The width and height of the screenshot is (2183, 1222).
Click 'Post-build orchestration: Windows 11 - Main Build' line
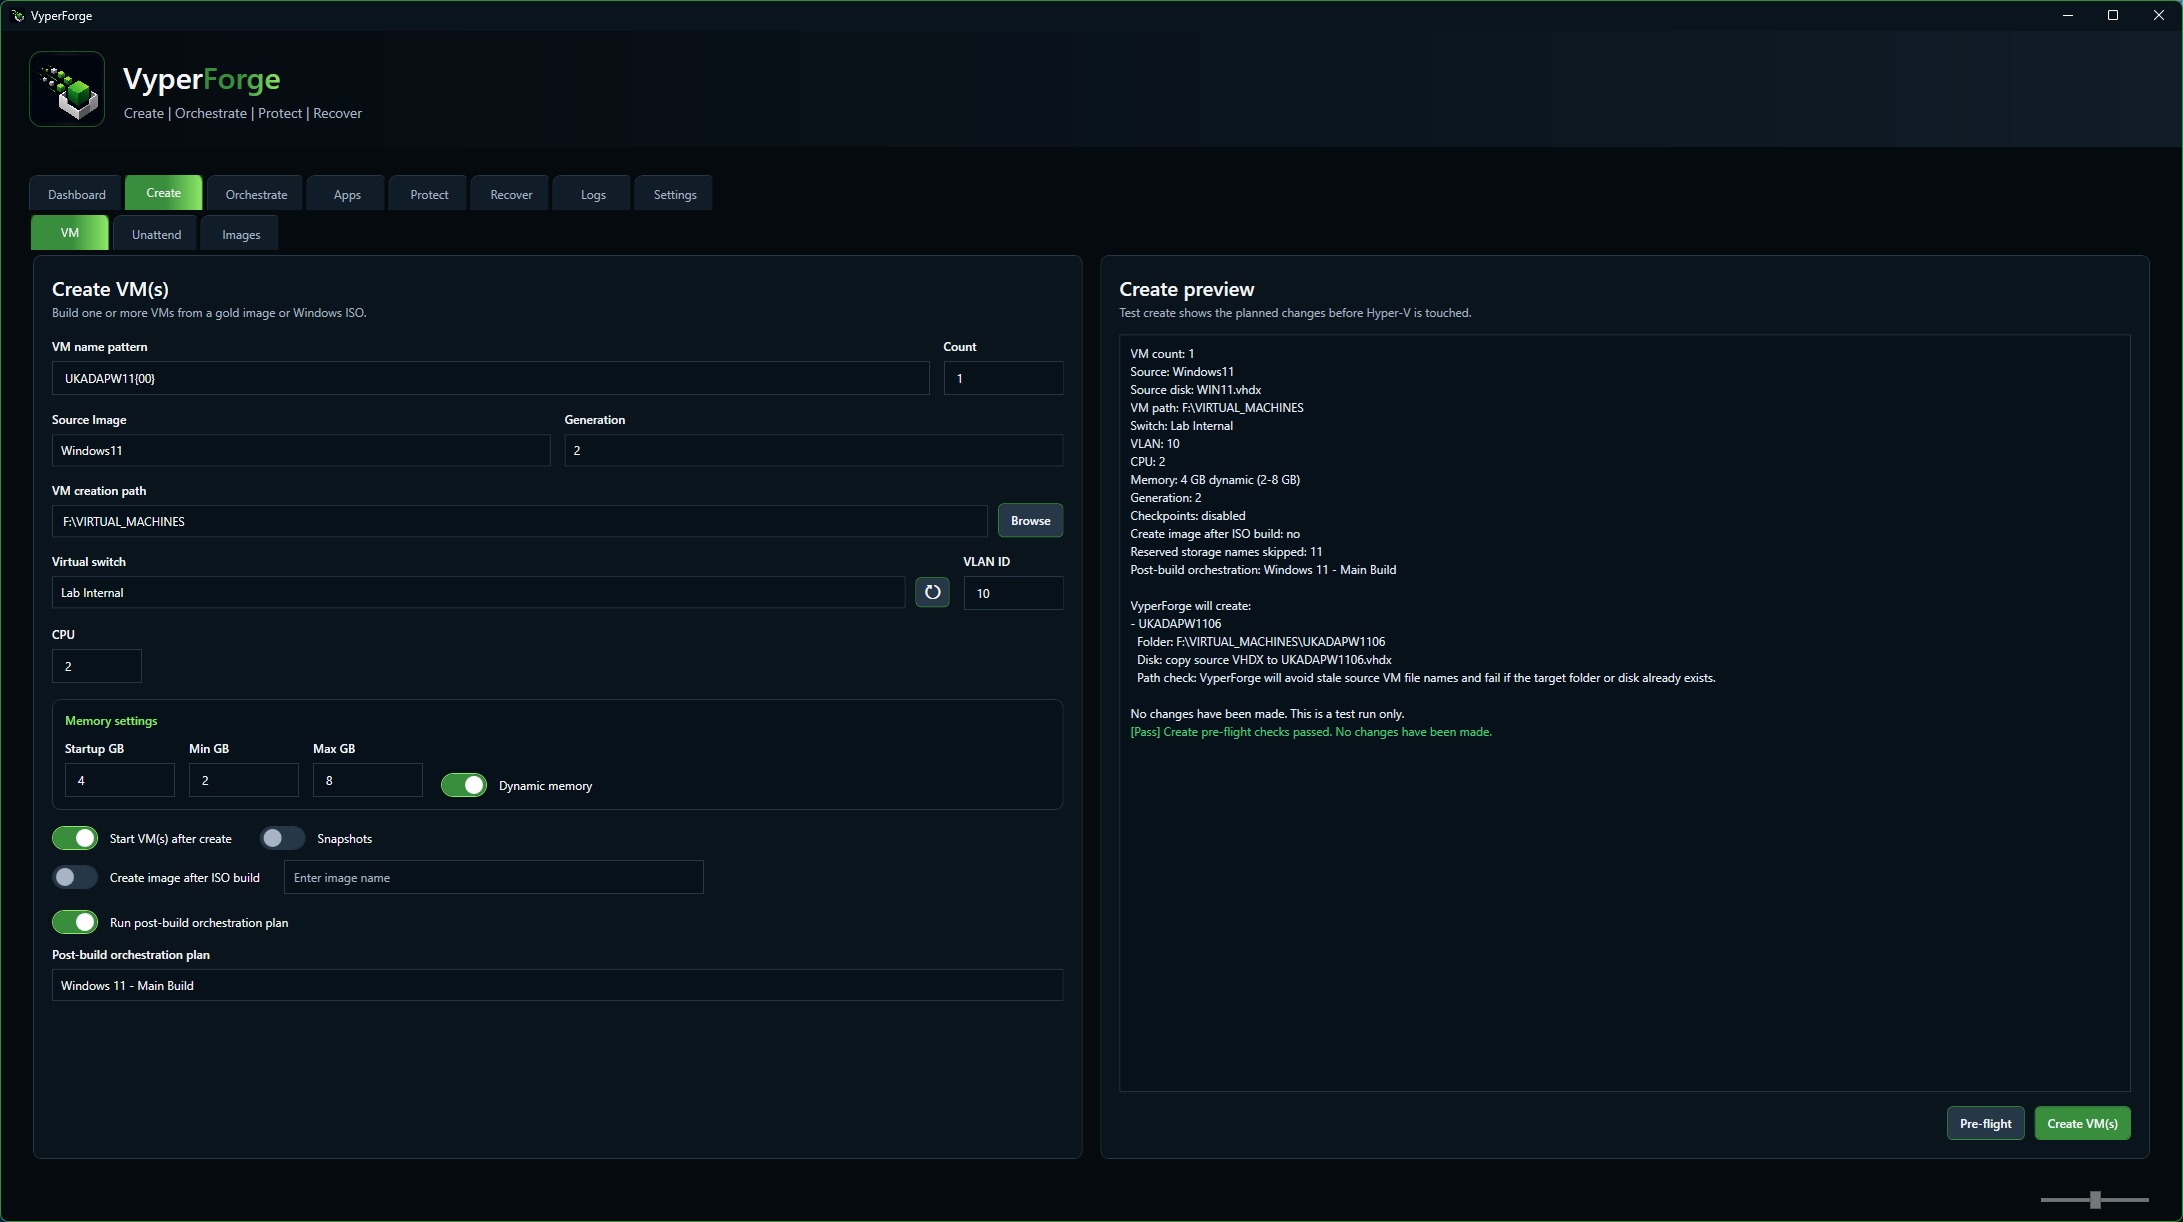tap(1263, 570)
